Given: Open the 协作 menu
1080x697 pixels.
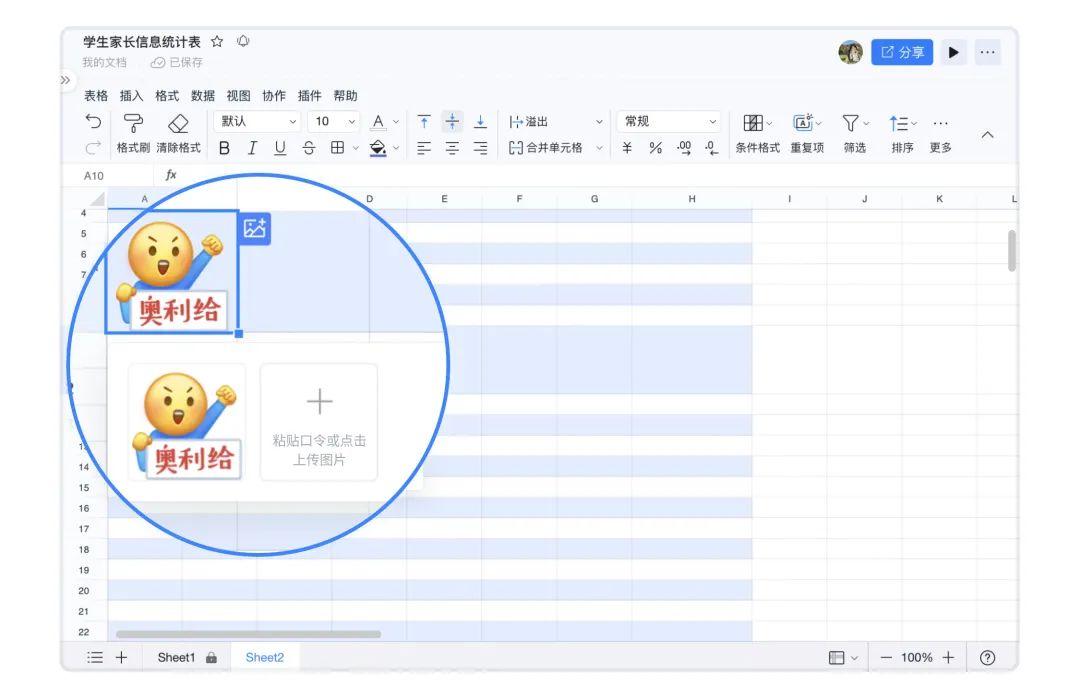Looking at the screenshot, I should [274, 96].
